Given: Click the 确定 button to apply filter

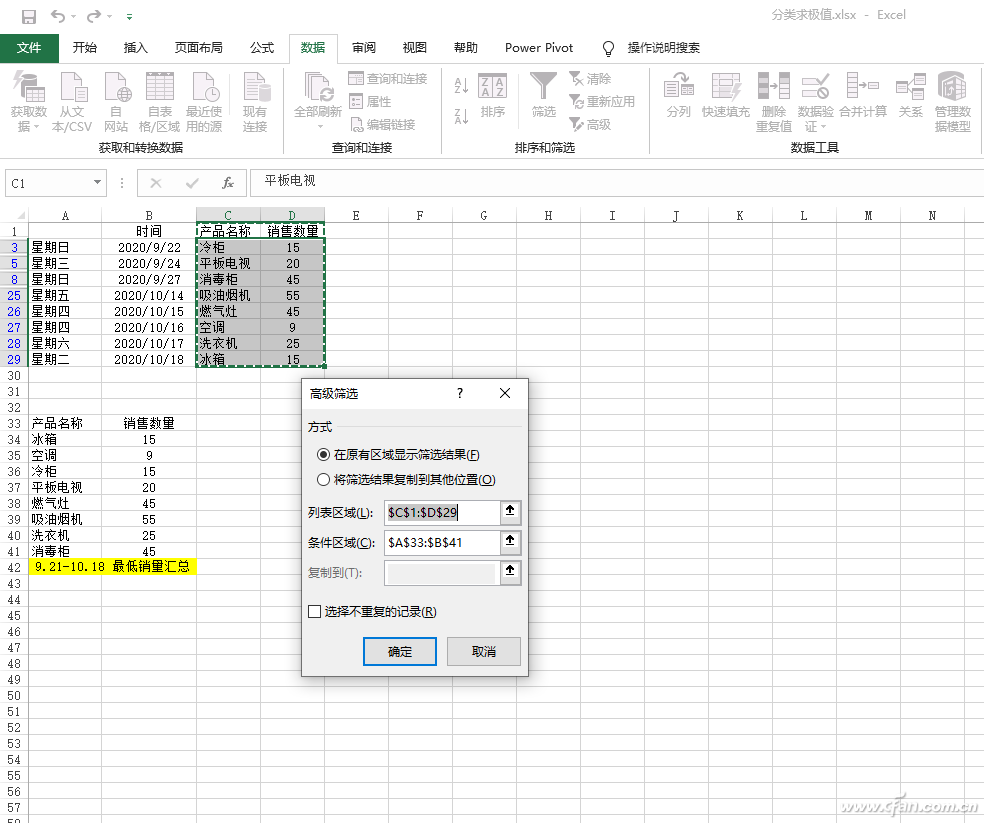Looking at the screenshot, I should 399,651.
